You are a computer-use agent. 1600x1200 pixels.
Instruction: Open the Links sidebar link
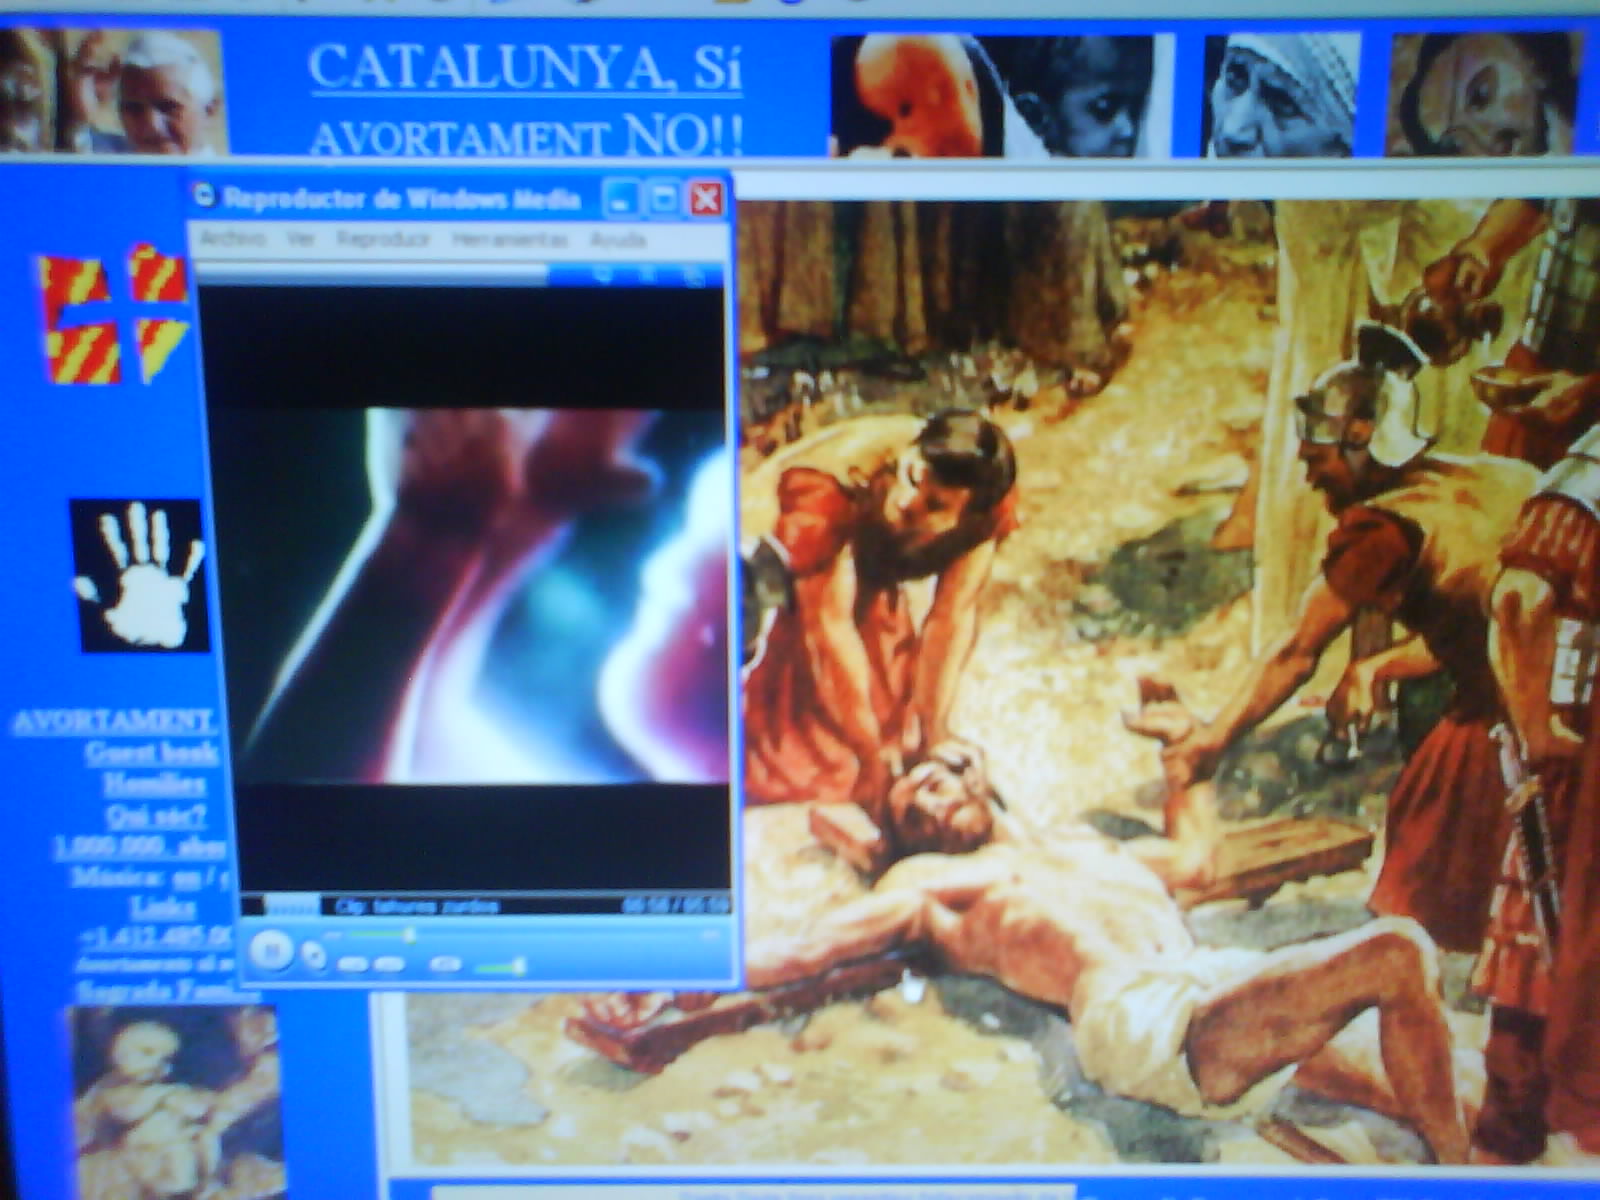tap(163, 908)
